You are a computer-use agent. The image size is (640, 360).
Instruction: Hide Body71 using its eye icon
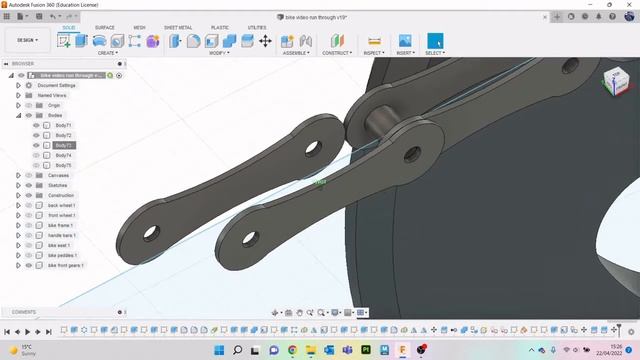coord(36,125)
